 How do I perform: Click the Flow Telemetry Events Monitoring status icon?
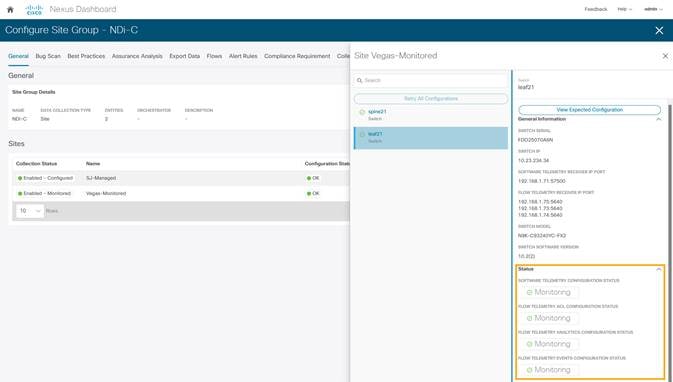click(529, 370)
